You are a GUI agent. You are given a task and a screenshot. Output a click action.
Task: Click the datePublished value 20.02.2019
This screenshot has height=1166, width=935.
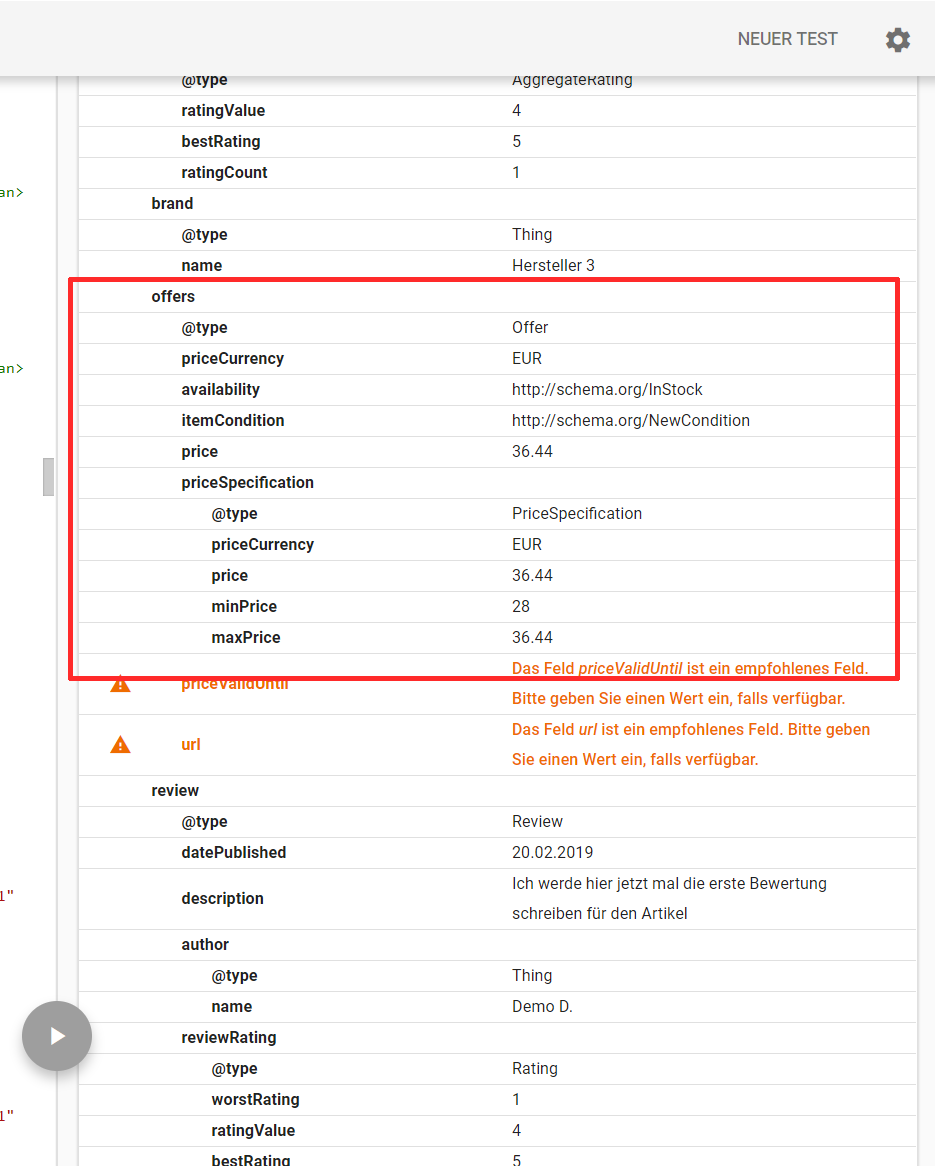pos(552,853)
